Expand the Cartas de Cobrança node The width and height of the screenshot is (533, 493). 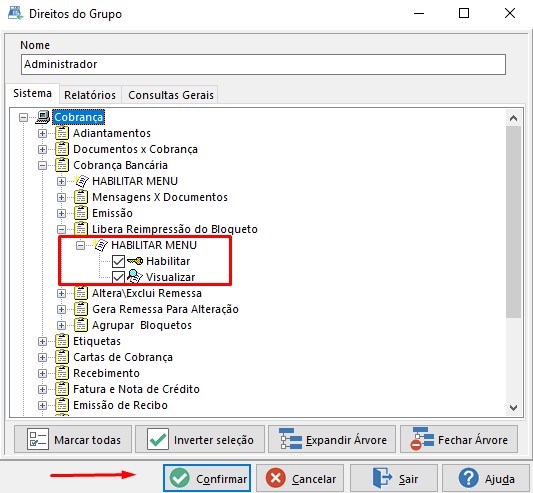coord(42,357)
